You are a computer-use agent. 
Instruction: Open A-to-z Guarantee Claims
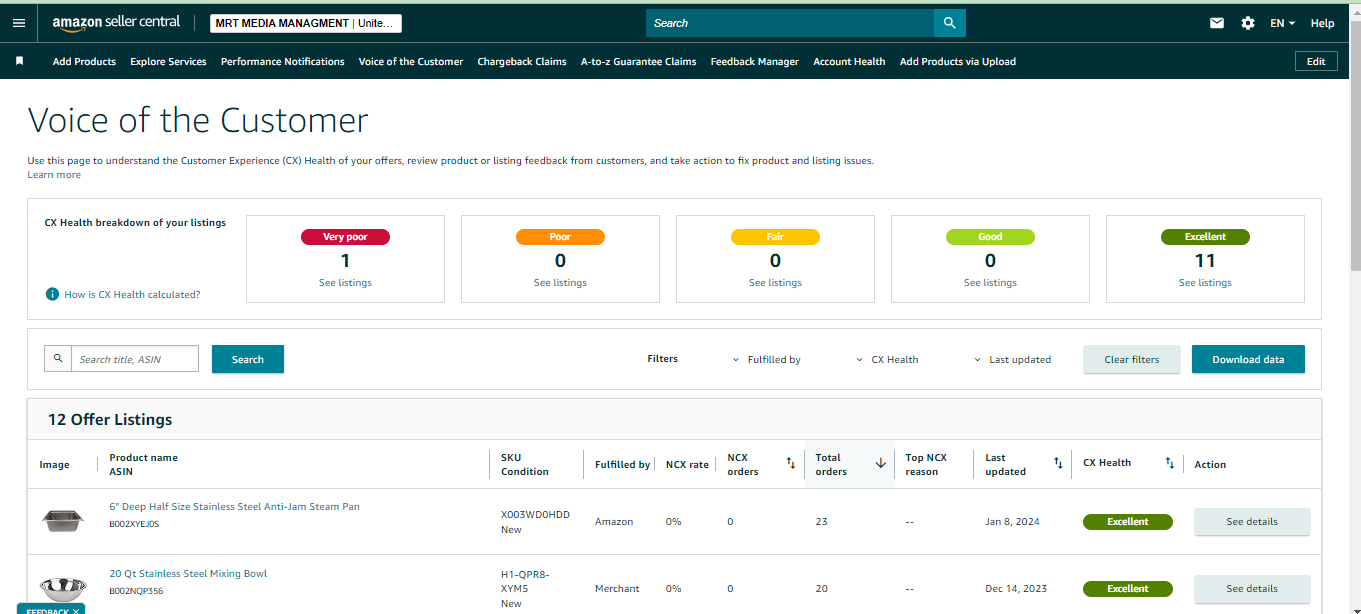click(x=638, y=61)
